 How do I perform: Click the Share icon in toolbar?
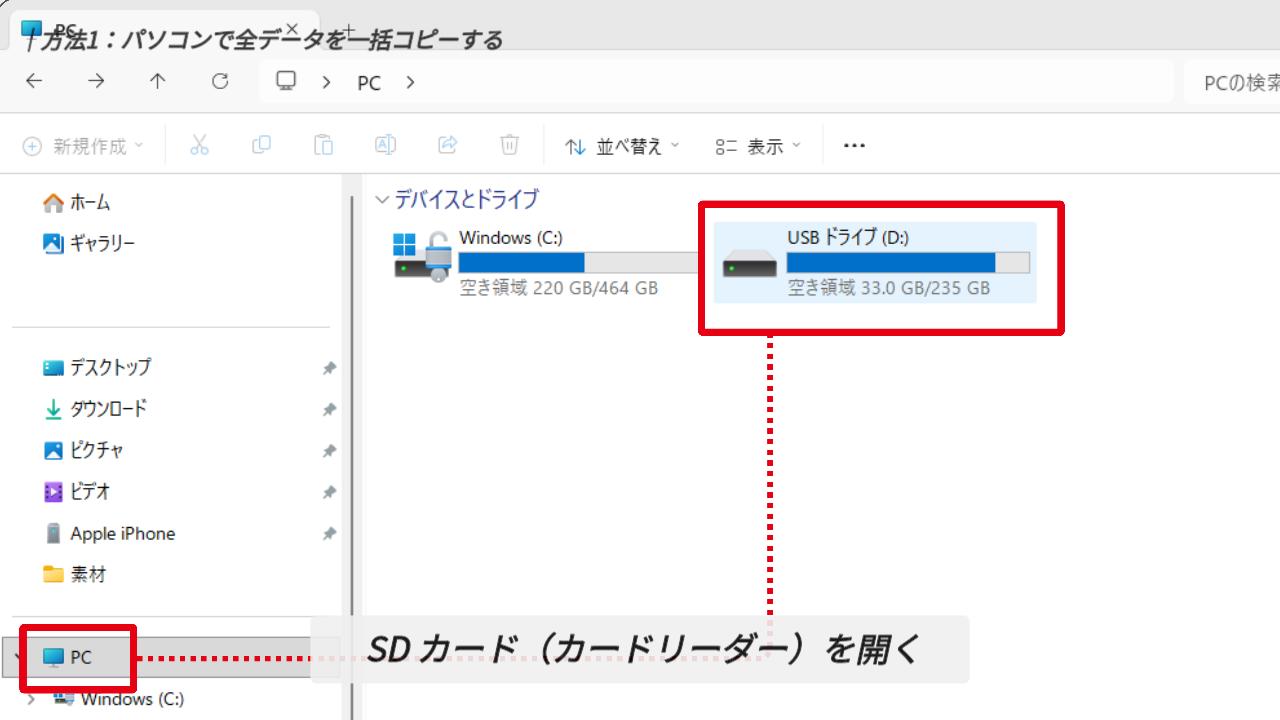point(447,146)
